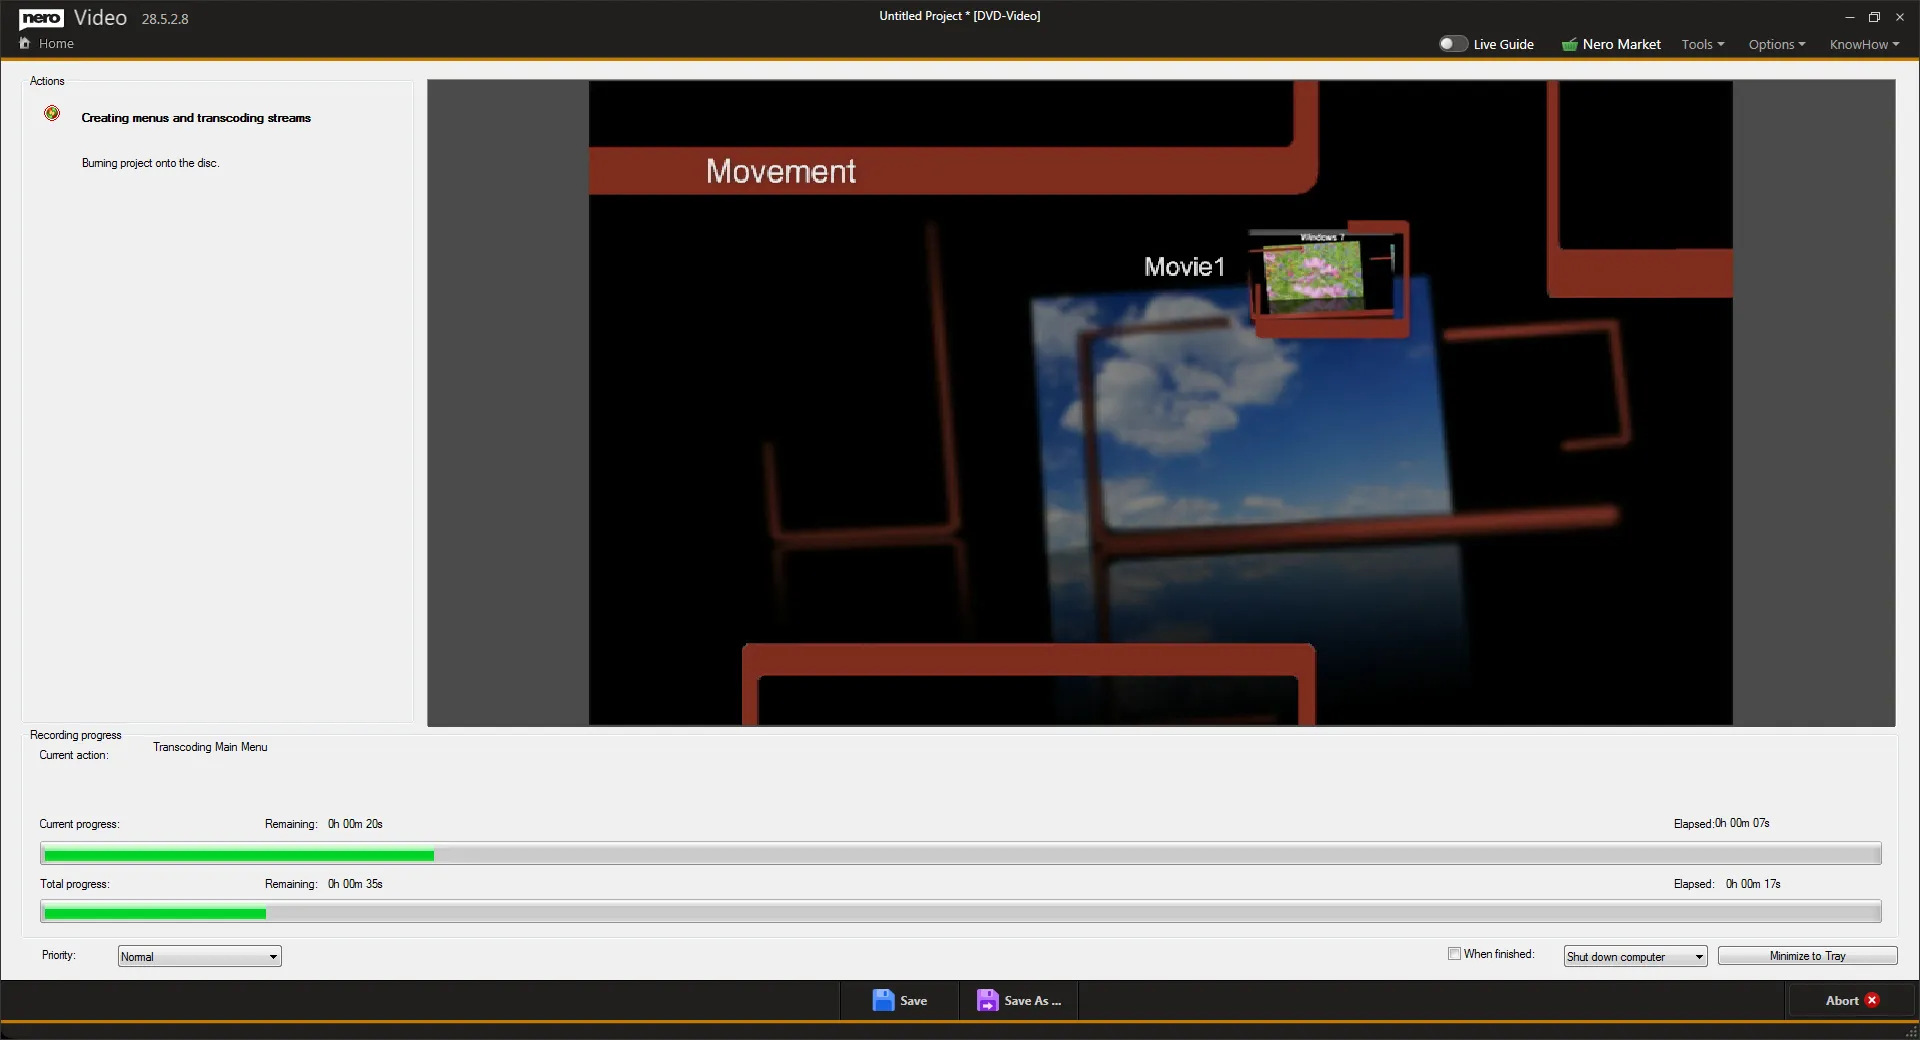Expand the KnowHow dropdown
Screen dimensions: 1920x1040
(1864, 44)
